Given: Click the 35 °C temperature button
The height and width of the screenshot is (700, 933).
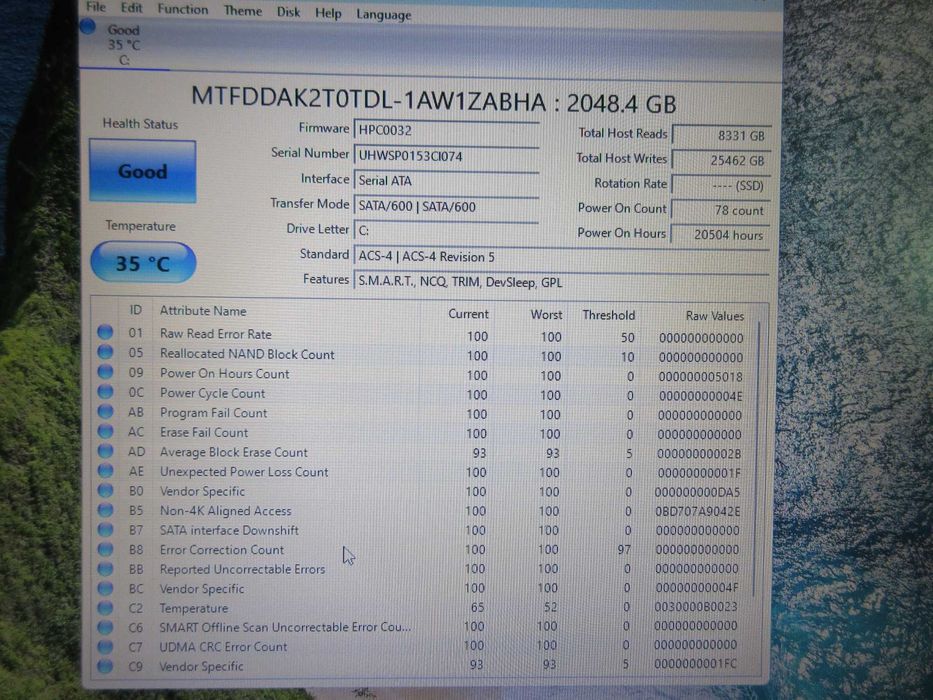Looking at the screenshot, I should pos(143,262).
